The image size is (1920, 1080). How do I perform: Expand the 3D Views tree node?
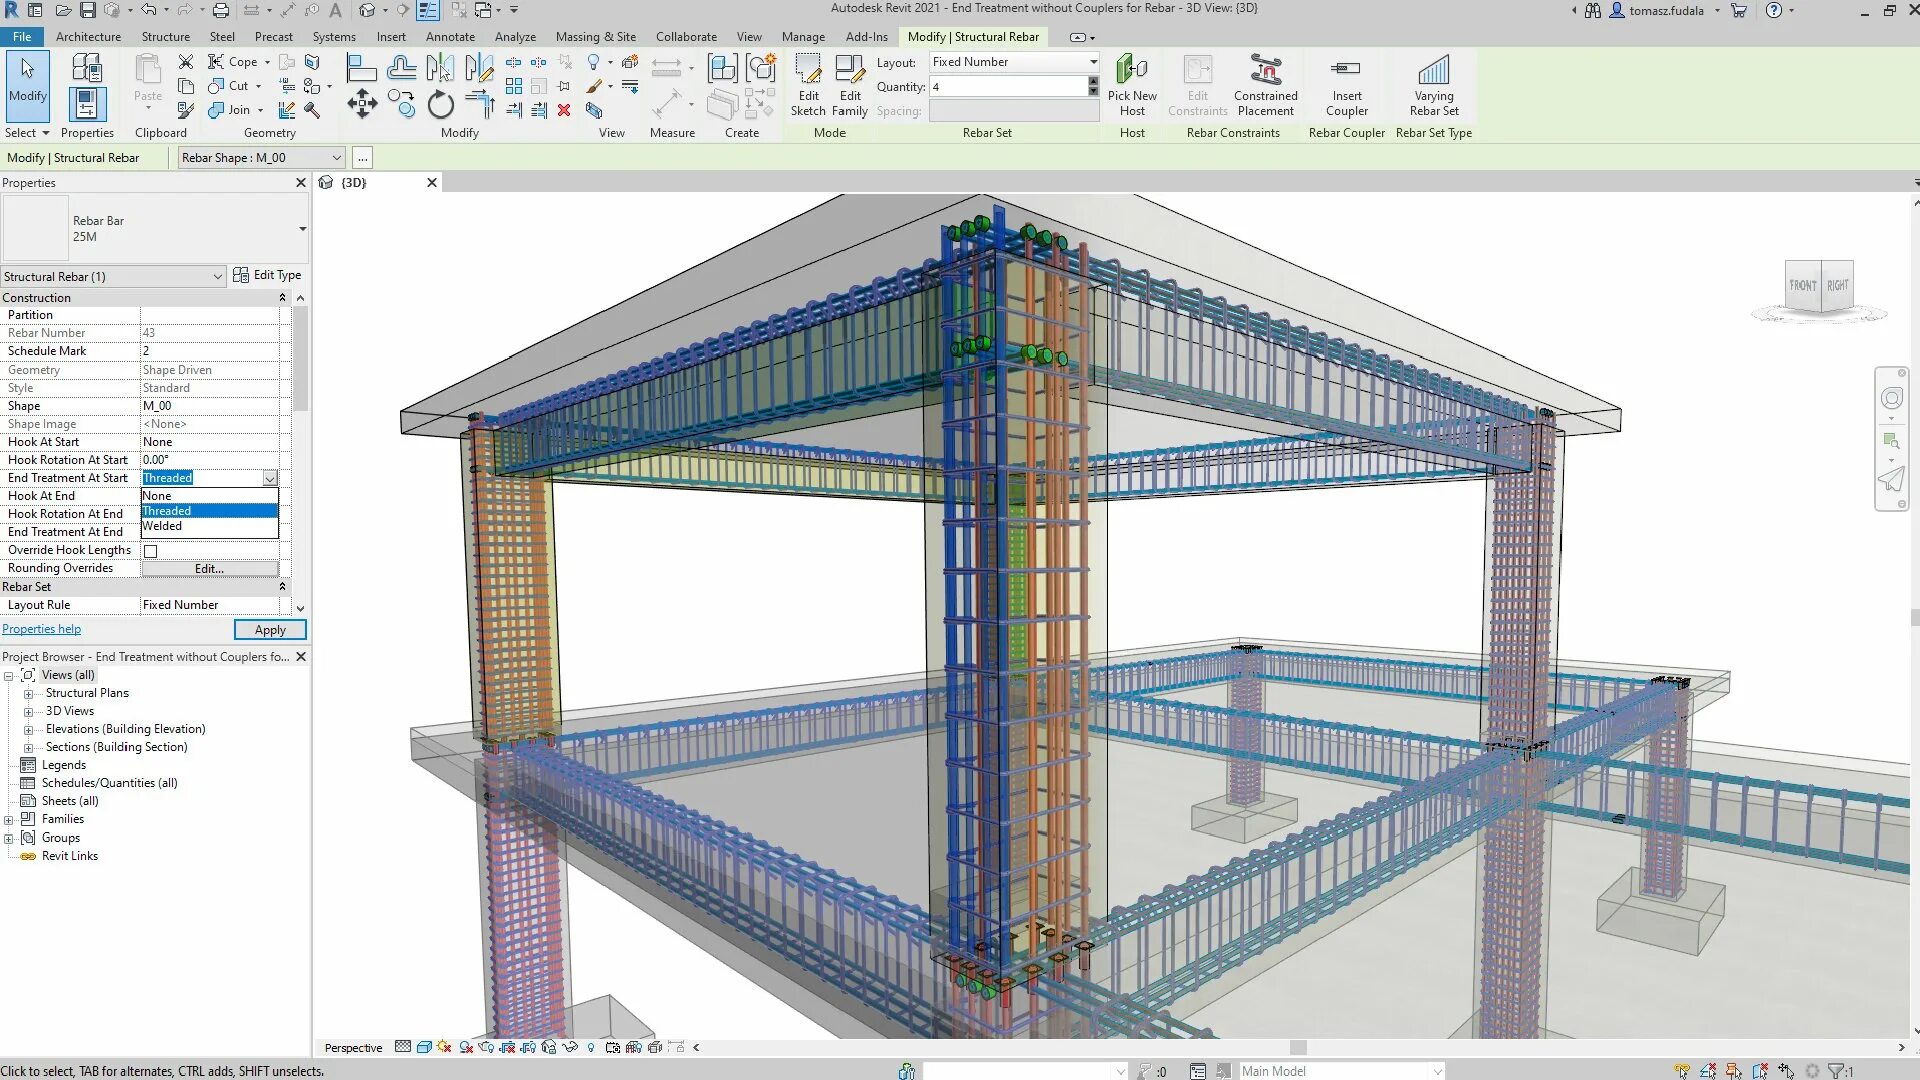point(29,712)
